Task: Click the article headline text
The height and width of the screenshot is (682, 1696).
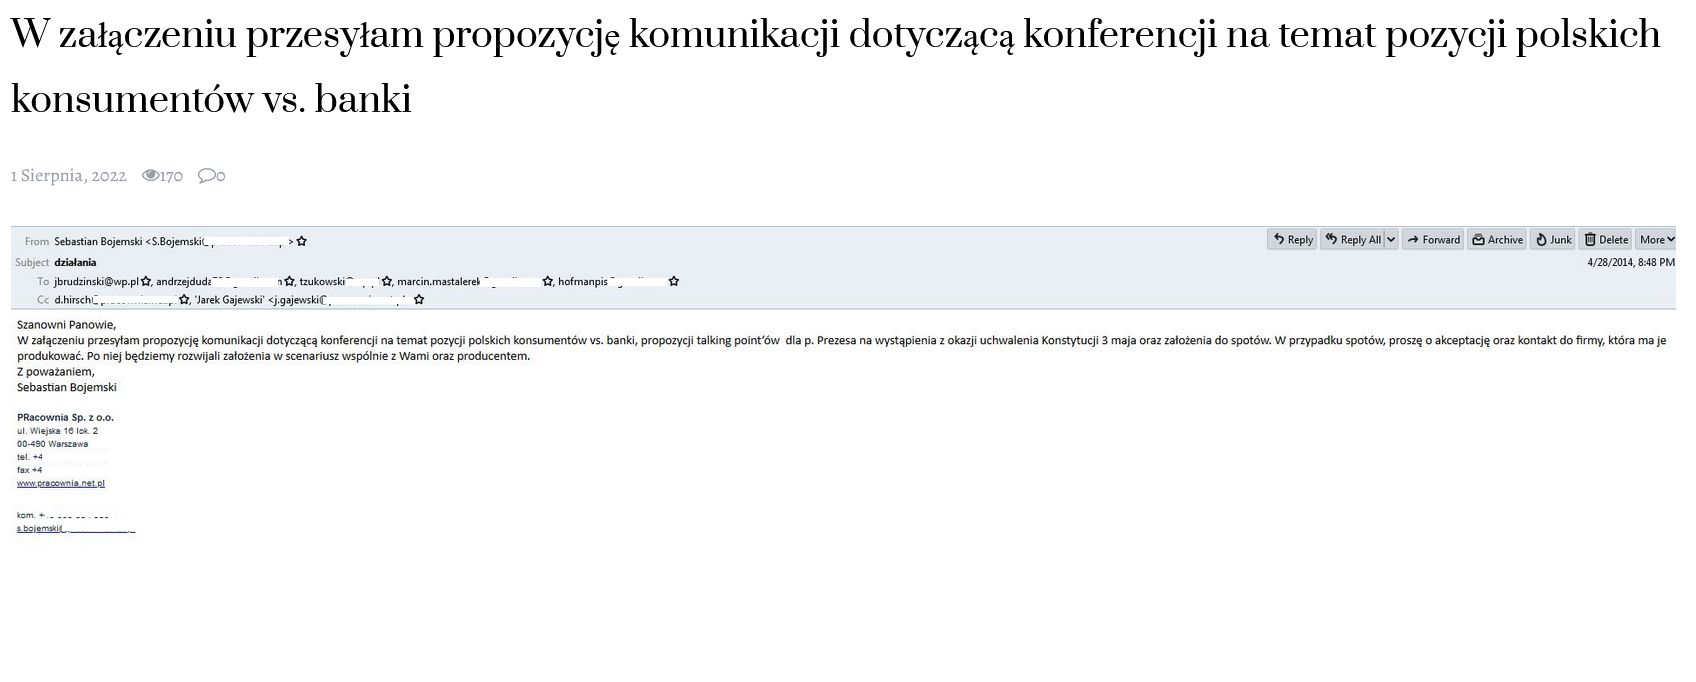Action: pos(836,67)
